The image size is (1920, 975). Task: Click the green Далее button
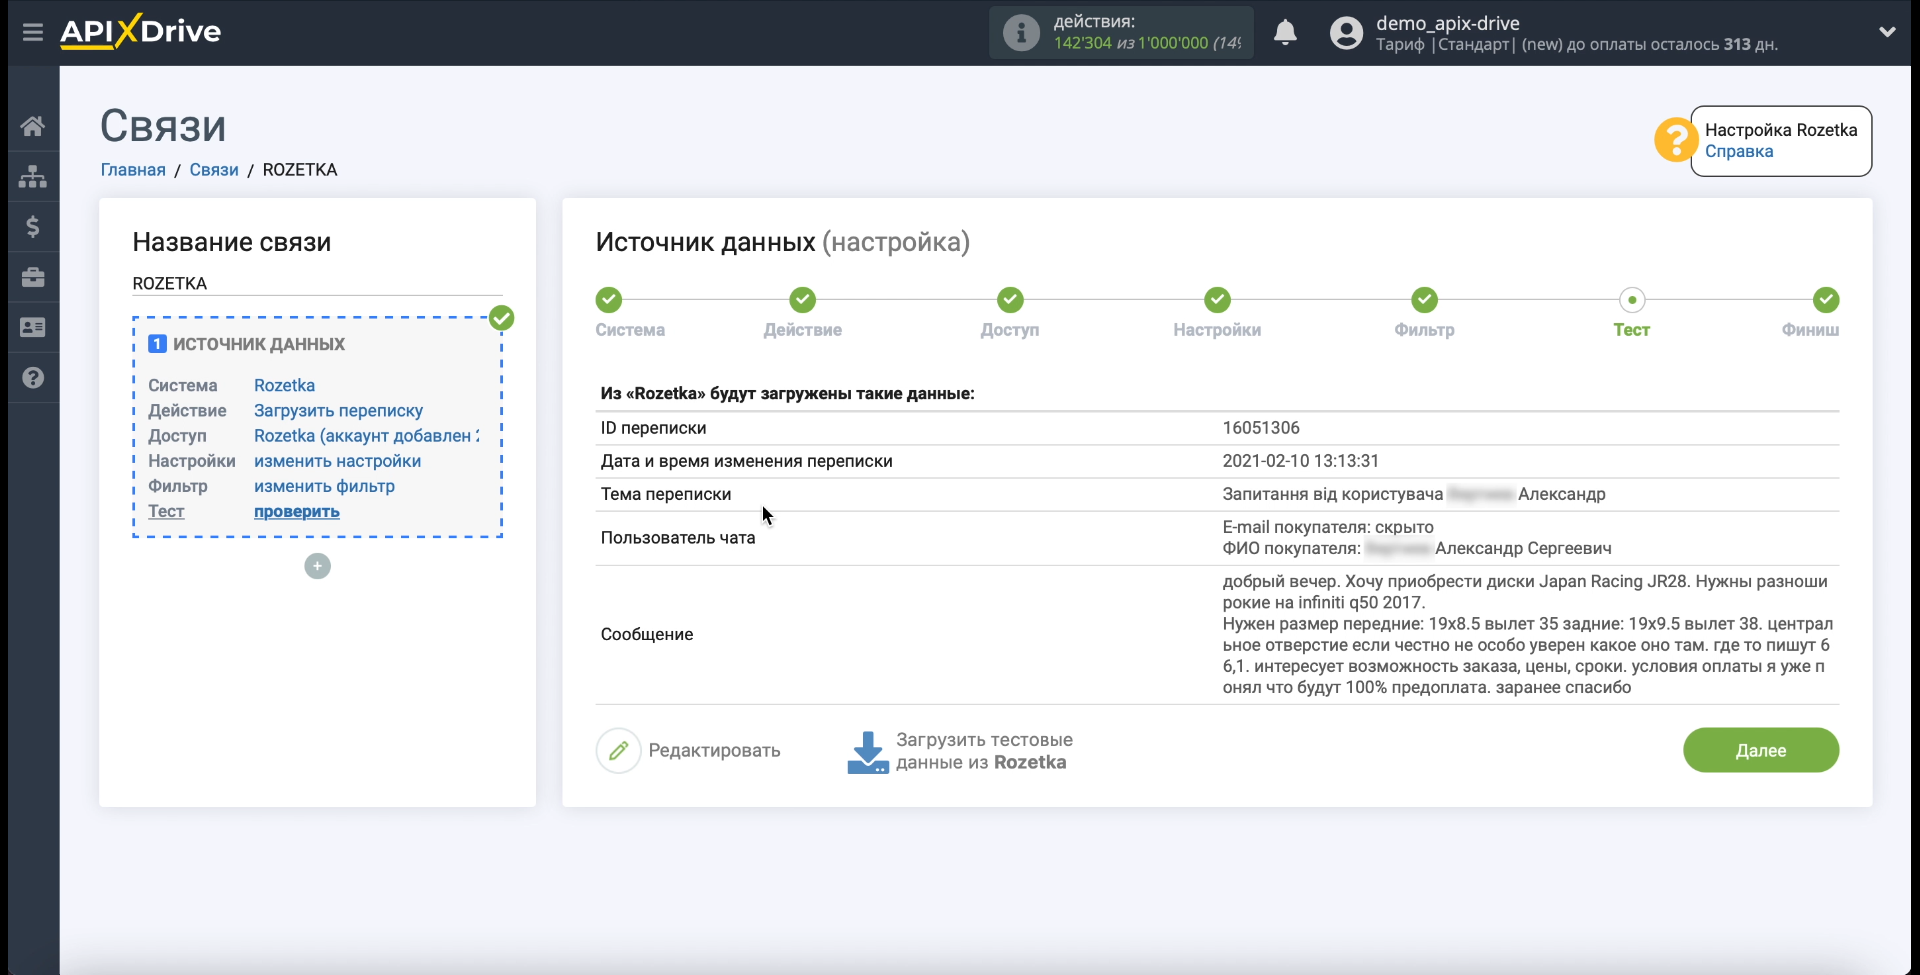1760,750
